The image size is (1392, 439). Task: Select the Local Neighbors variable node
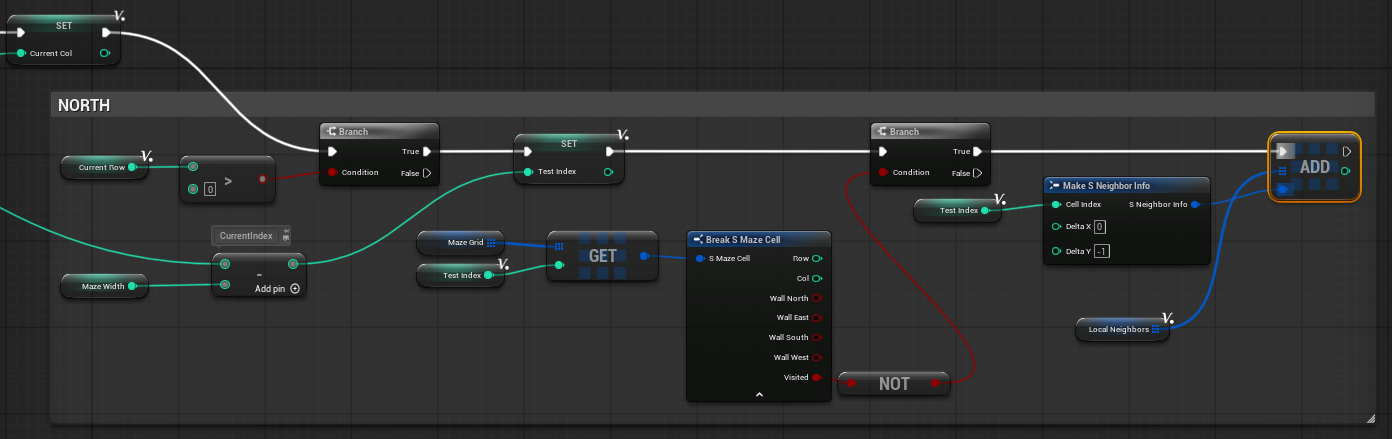click(x=1122, y=328)
